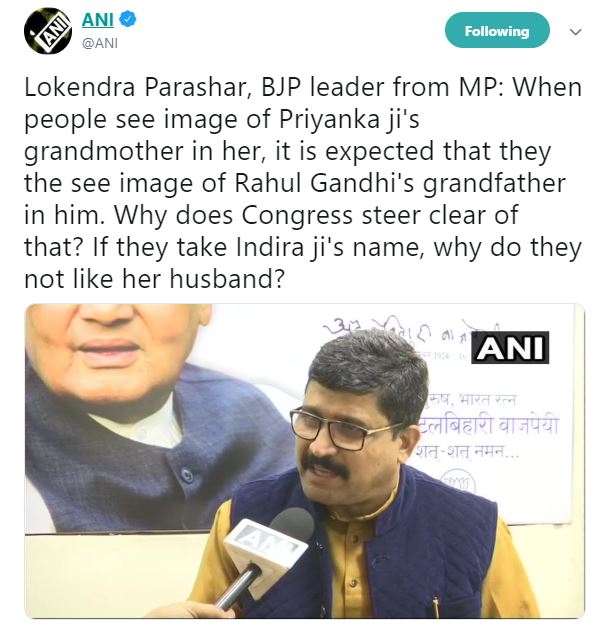Open the ANI display name link
Image resolution: width=612 pixels, height=629 pixels.
tap(98, 19)
